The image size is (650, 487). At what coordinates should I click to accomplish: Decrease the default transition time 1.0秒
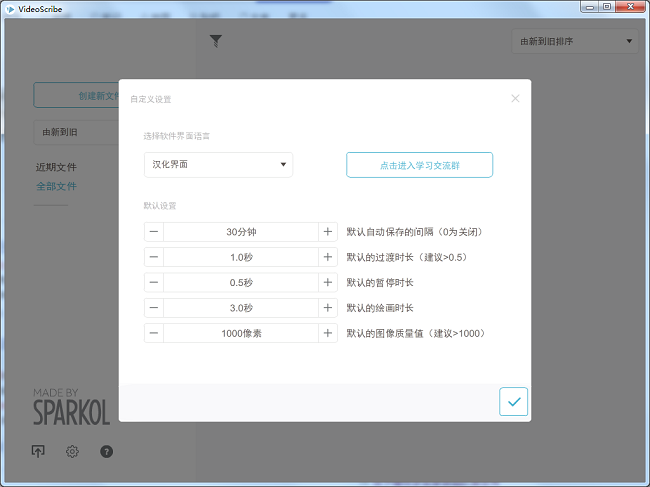(x=154, y=257)
